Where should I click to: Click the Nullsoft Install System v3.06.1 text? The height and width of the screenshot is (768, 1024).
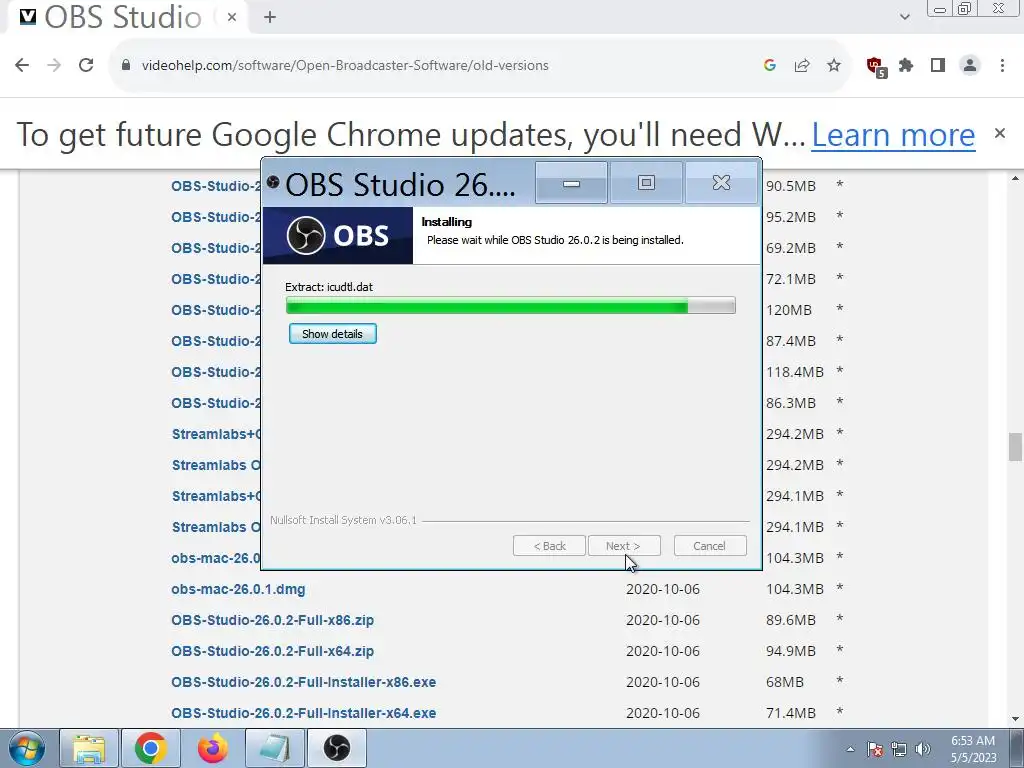344,520
